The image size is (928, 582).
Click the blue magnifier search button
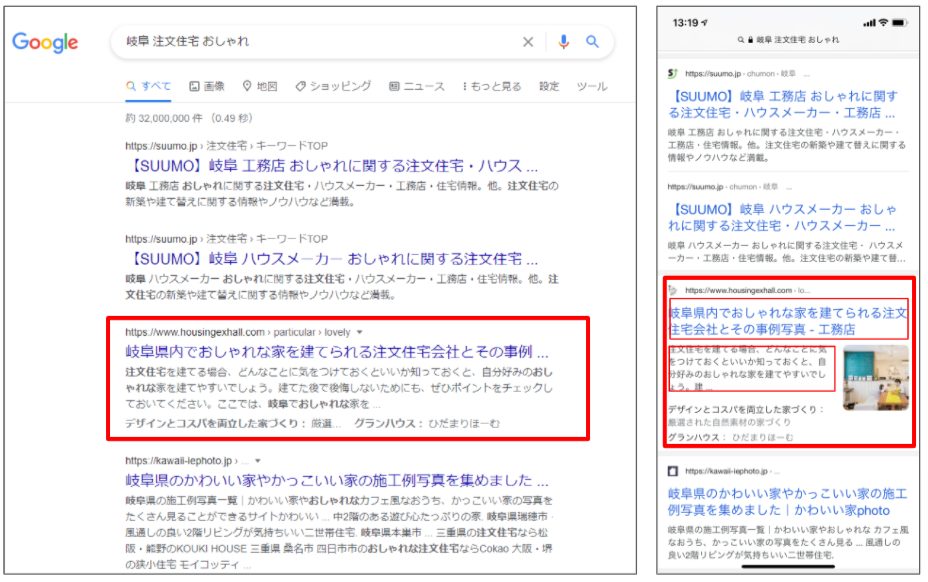click(x=592, y=41)
